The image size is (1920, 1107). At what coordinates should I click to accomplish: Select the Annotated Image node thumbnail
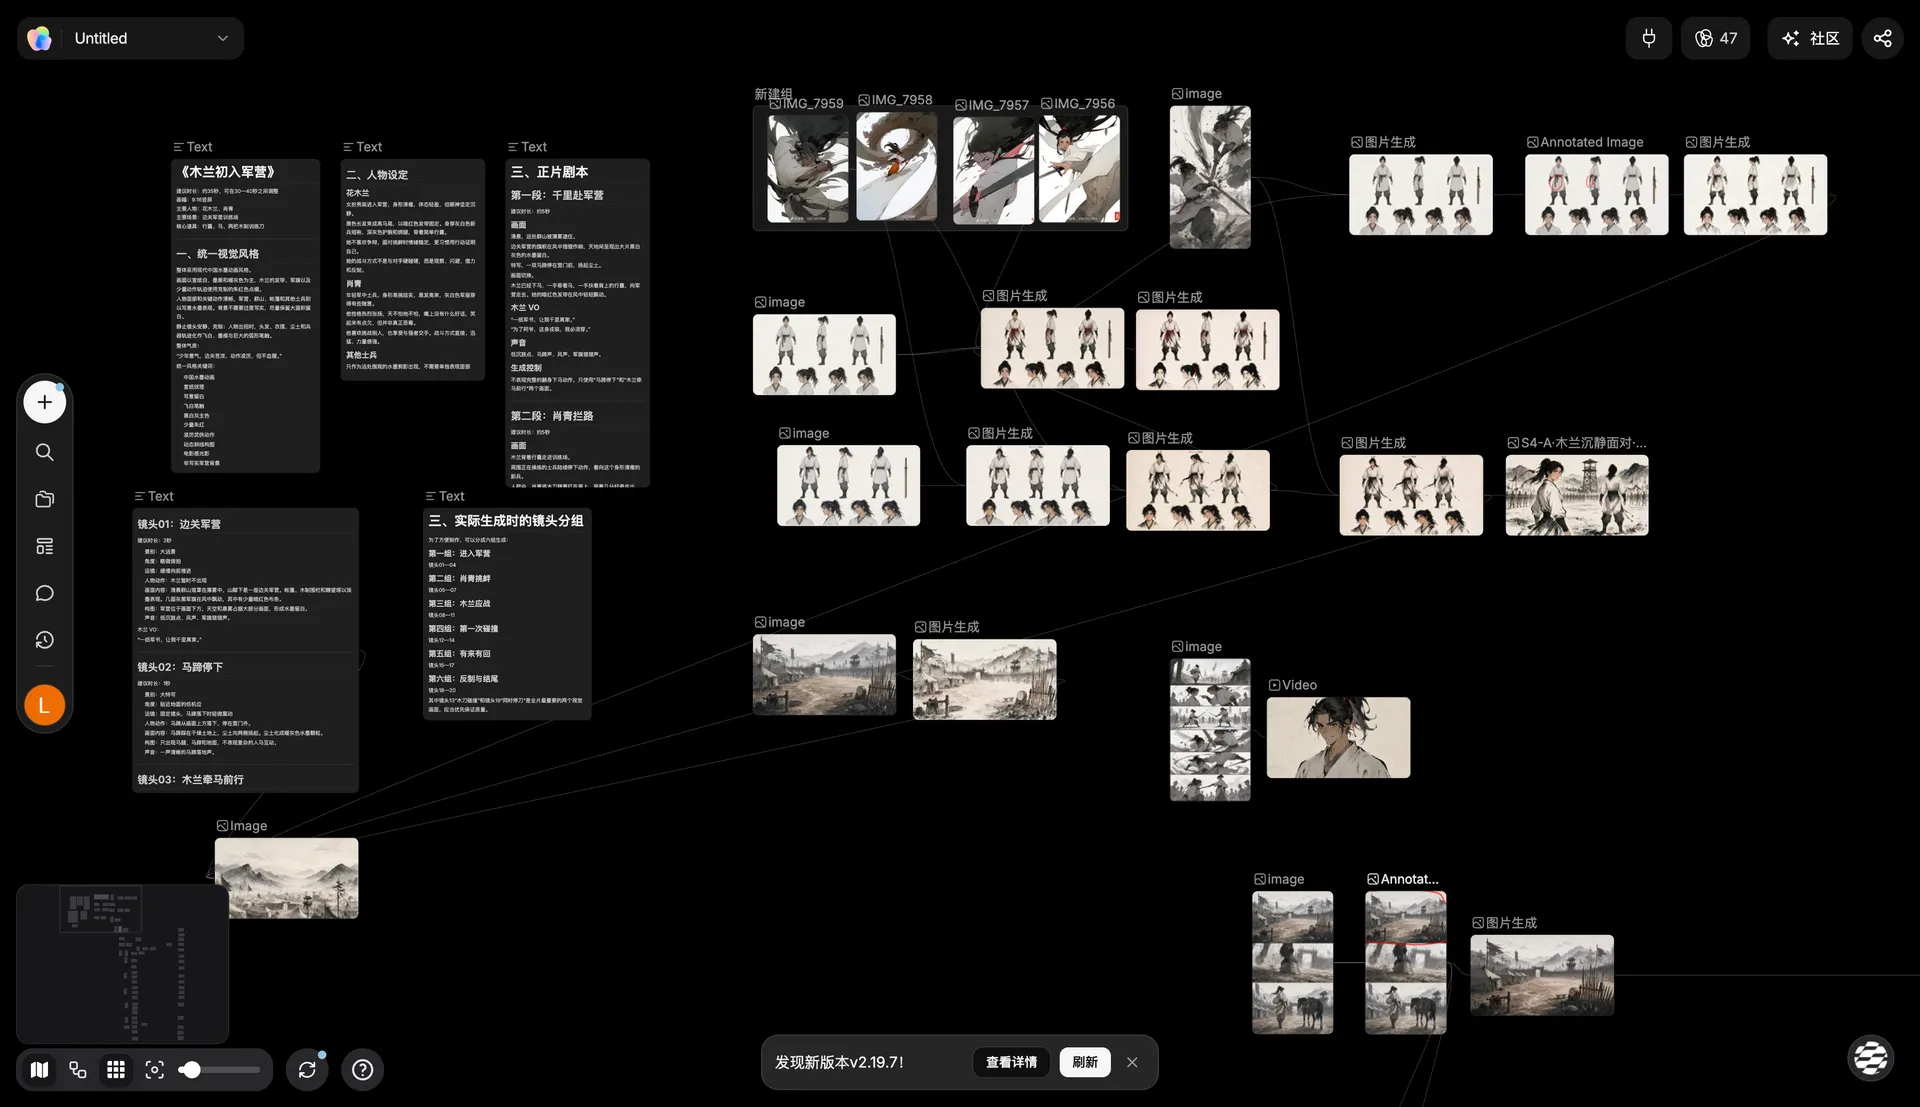1596,194
